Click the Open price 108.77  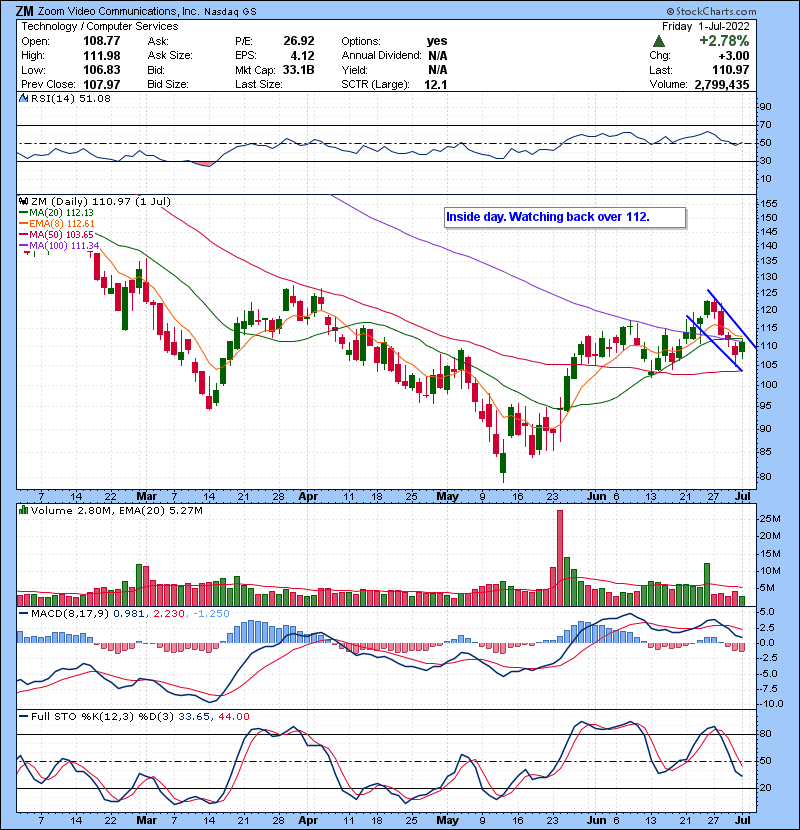102,41
